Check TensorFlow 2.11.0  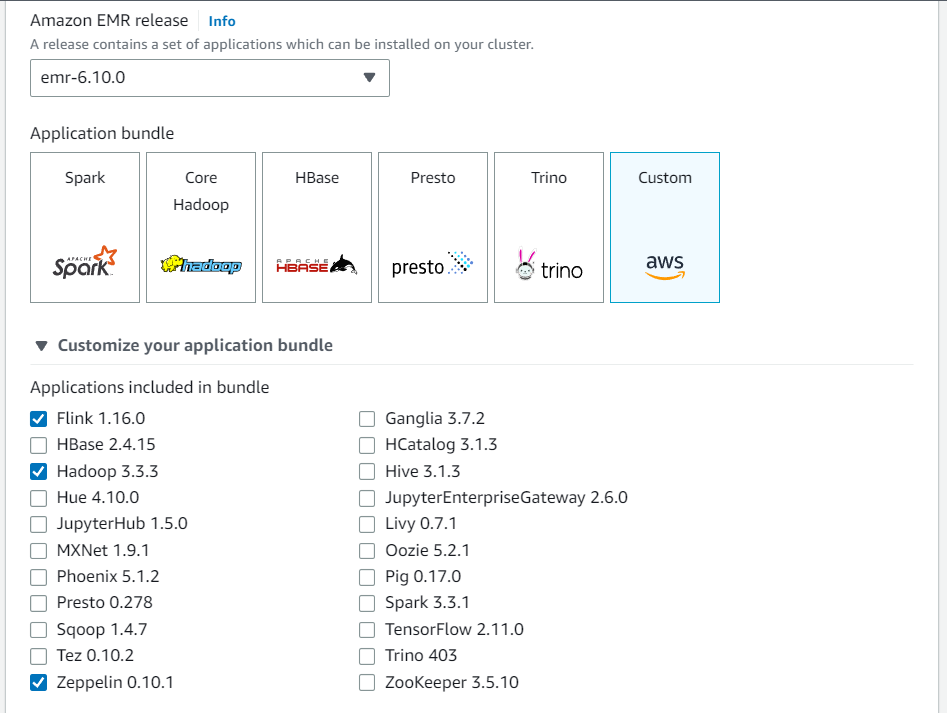pos(367,629)
